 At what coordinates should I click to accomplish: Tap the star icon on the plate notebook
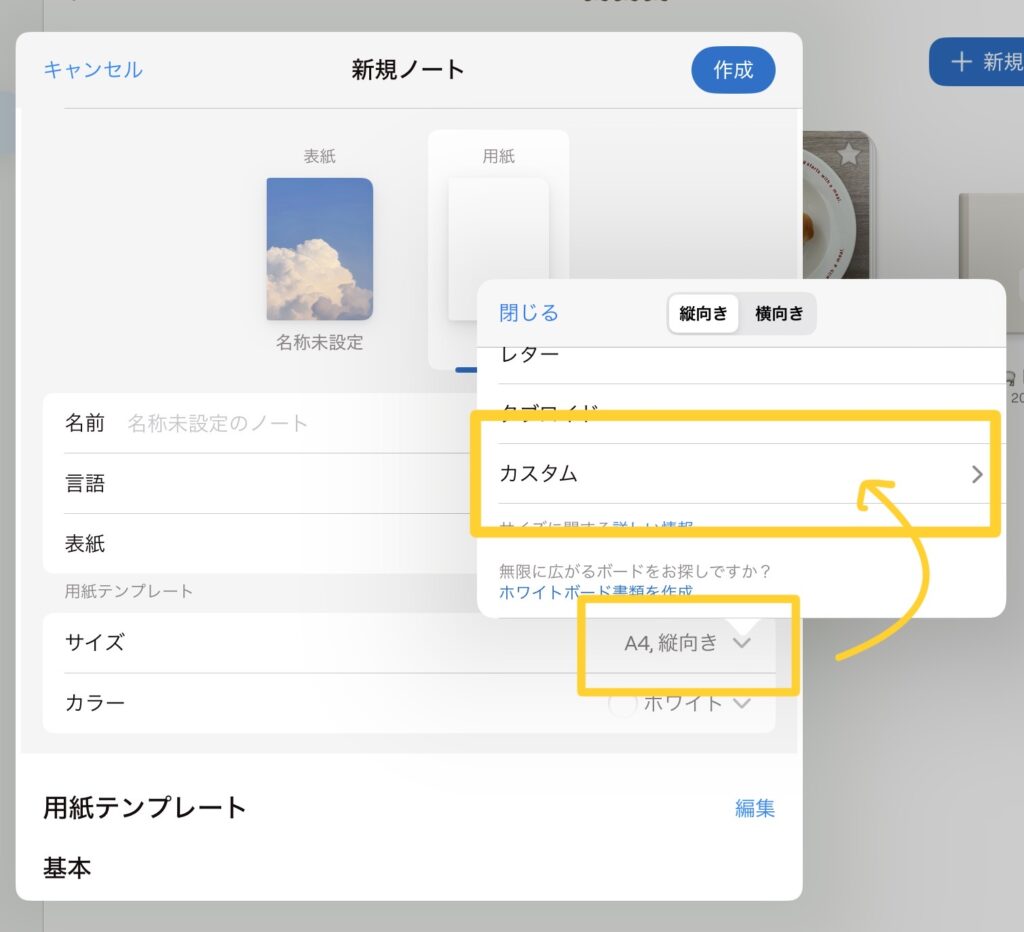(x=848, y=154)
